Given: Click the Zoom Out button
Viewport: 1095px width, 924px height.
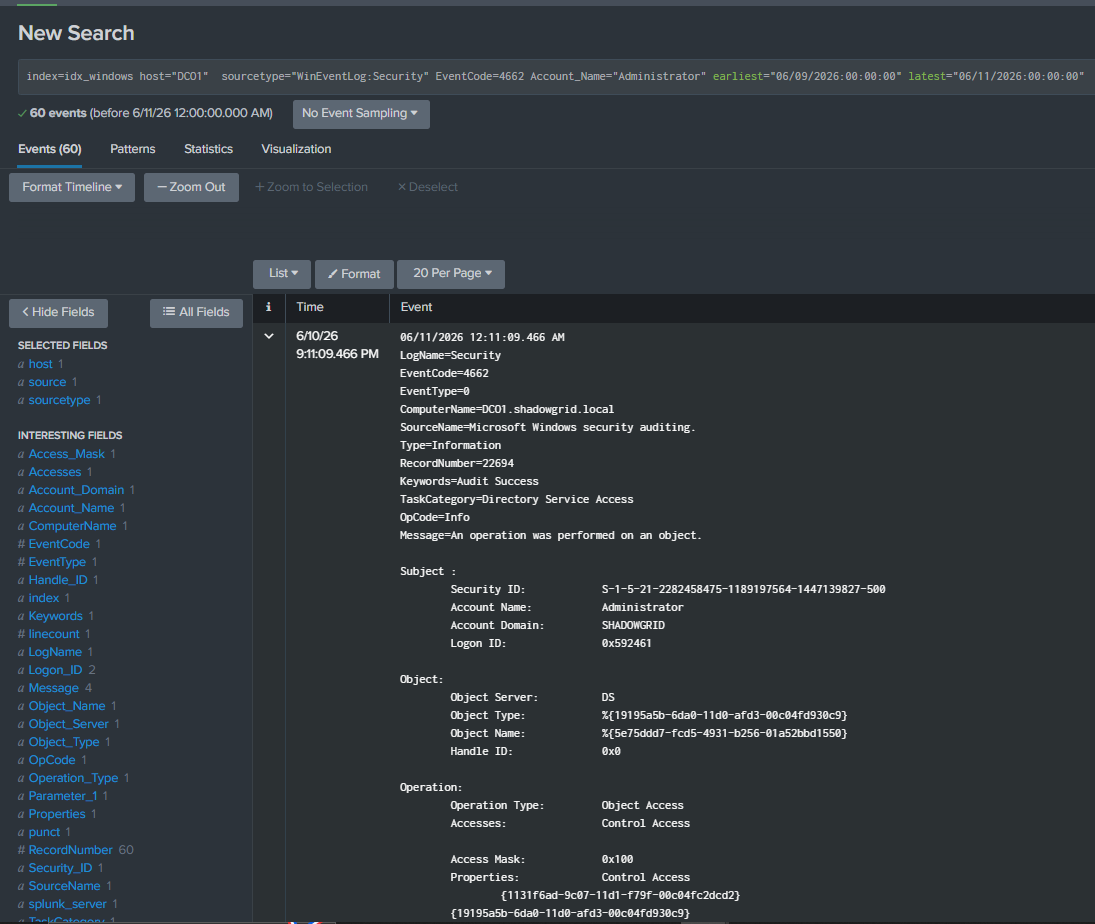Looking at the screenshot, I should (191, 187).
